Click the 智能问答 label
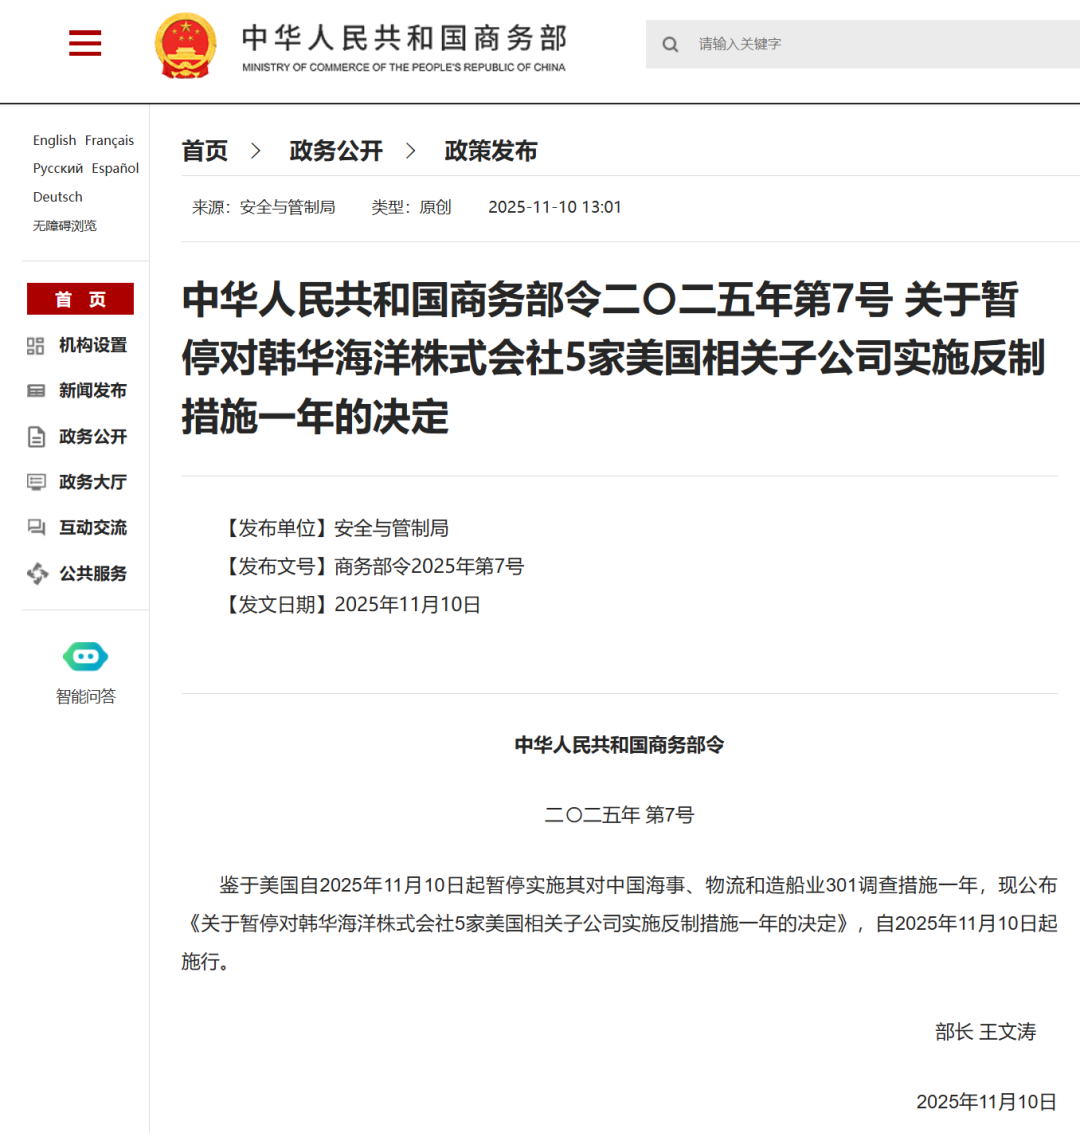1080x1133 pixels. pos(85,696)
